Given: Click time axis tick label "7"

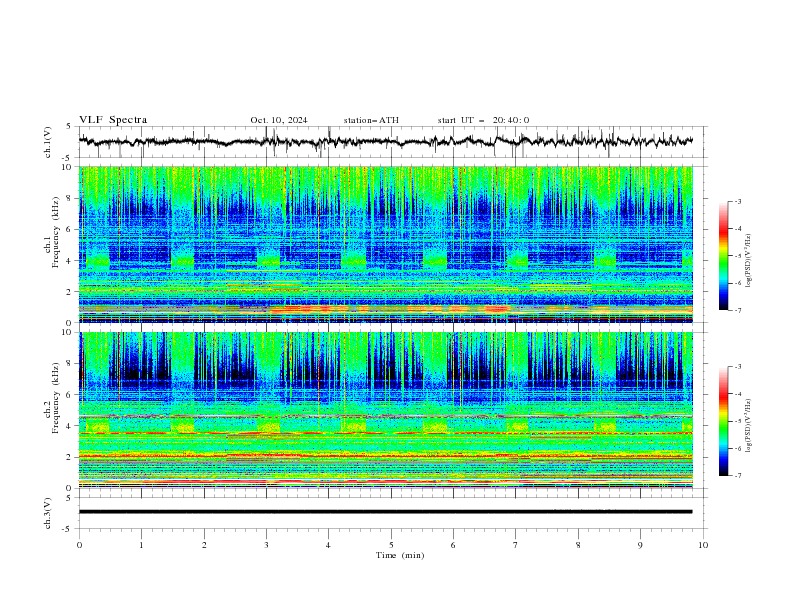Looking at the screenshot, I should point(516,545).
